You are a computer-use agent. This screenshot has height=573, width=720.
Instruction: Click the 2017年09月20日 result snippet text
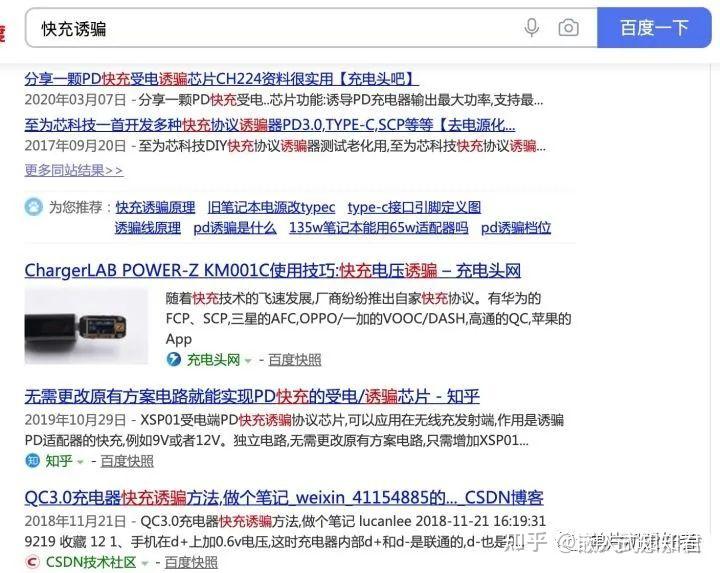(285, 146)
